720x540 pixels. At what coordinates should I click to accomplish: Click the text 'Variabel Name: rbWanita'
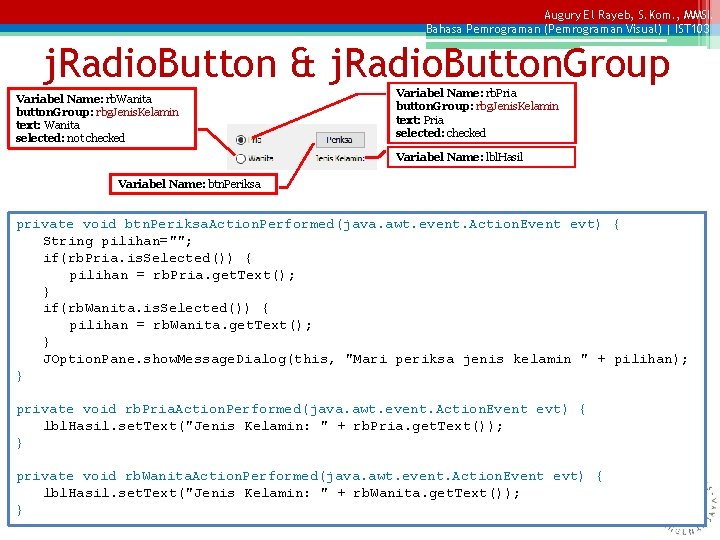click(84, 99)
